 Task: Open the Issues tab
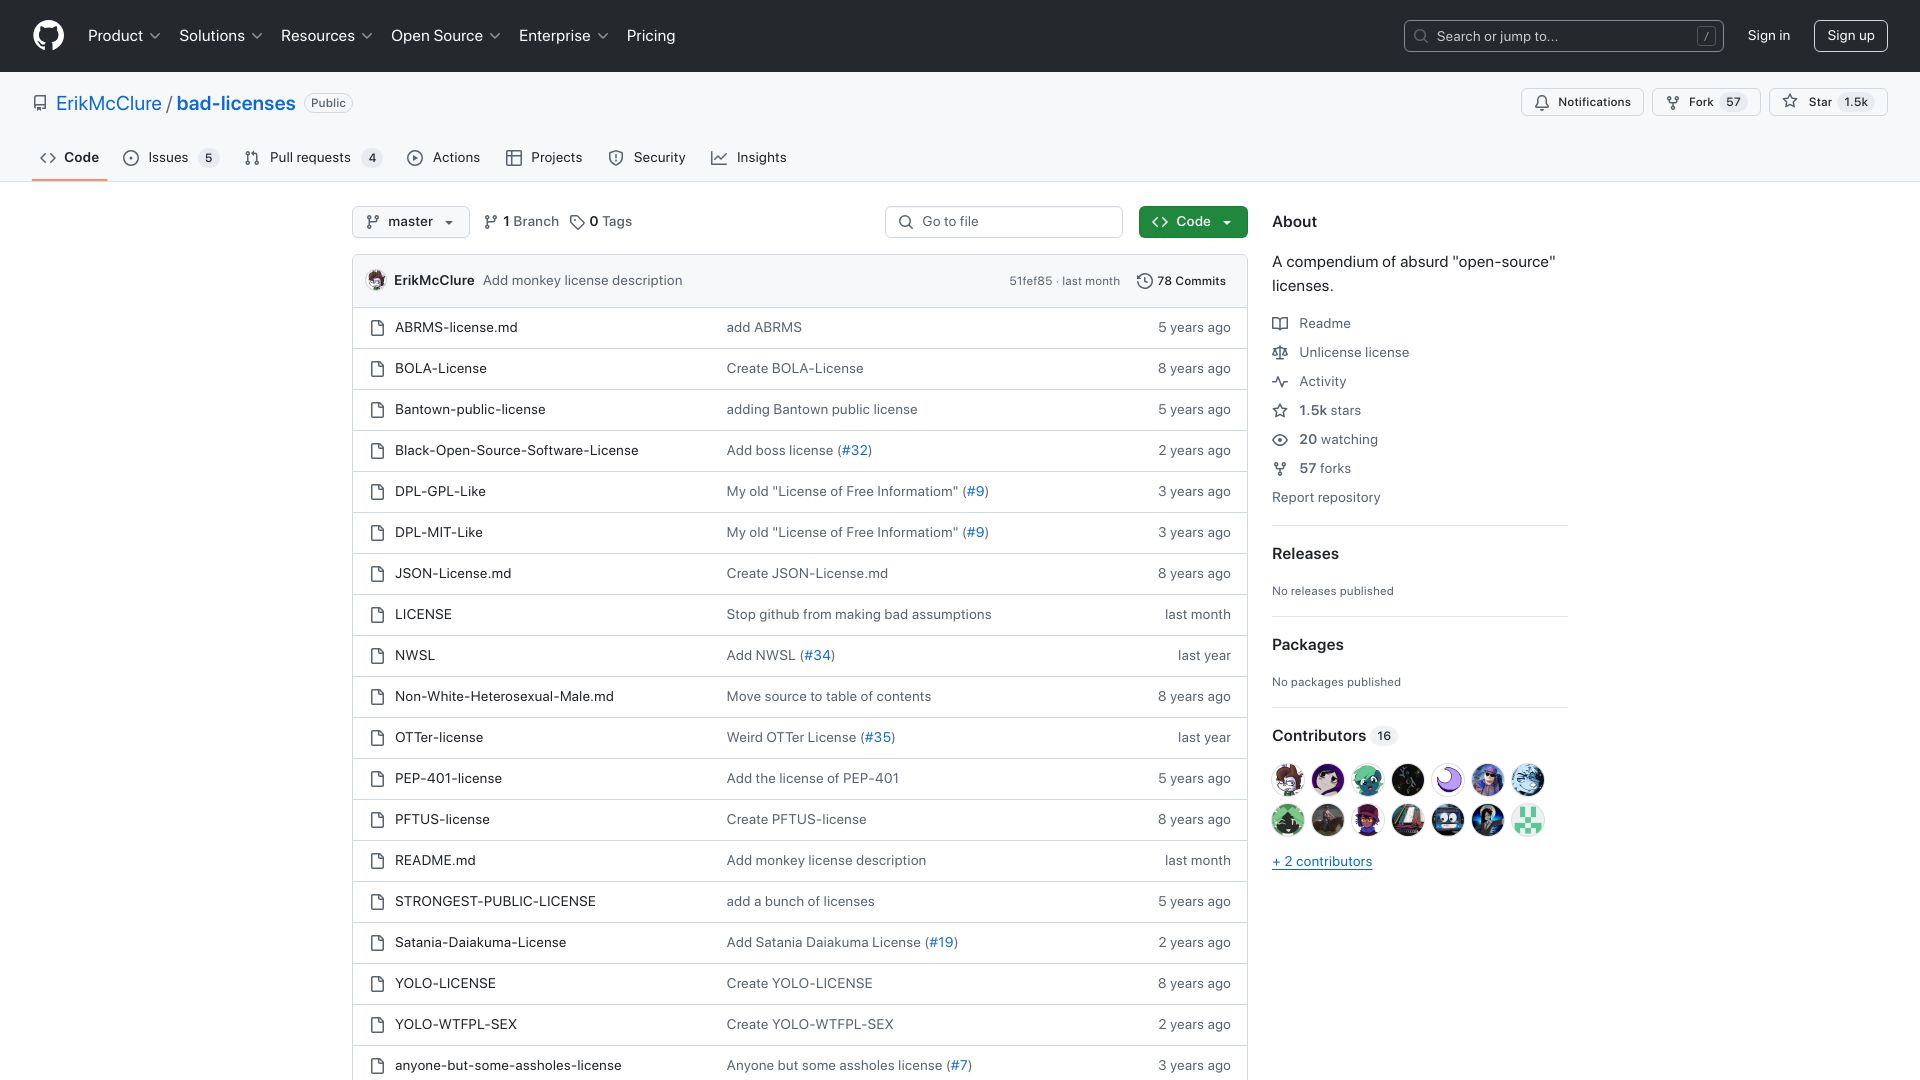pos(171,158)
